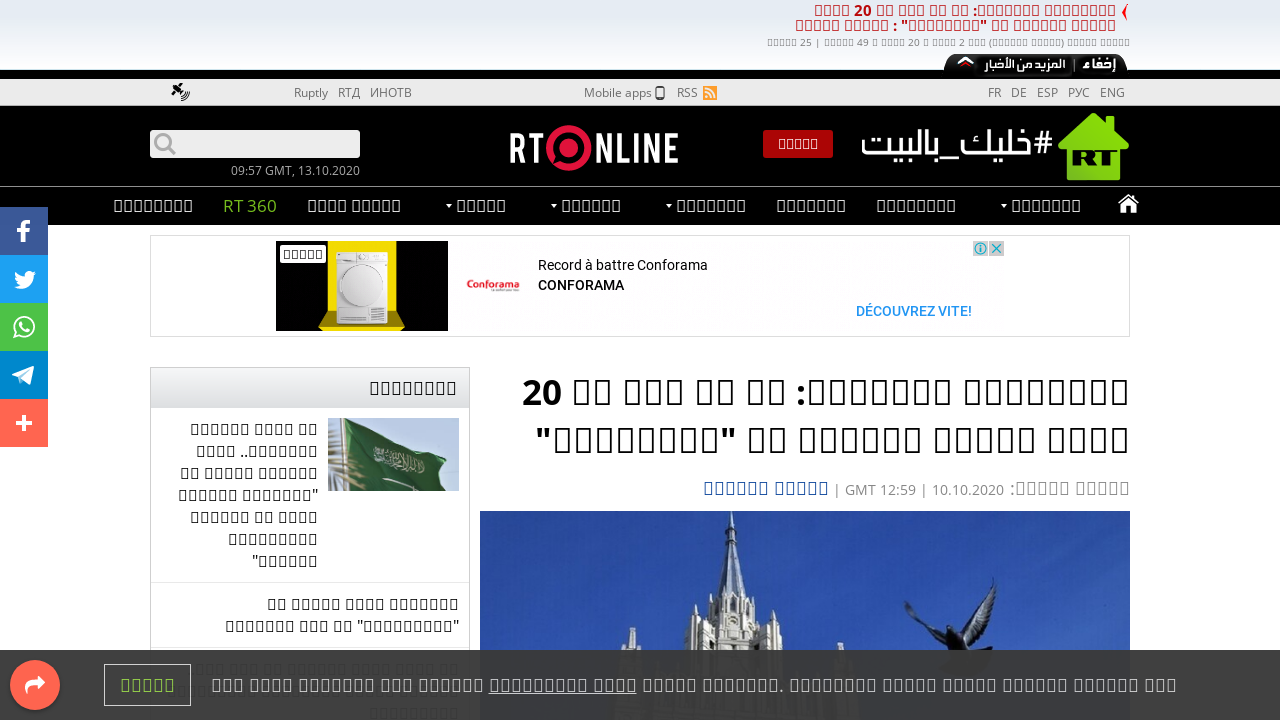This screenshot has width=1280, height=720.
Task: Open the RT 360 menu item
Action: (250, 206)
